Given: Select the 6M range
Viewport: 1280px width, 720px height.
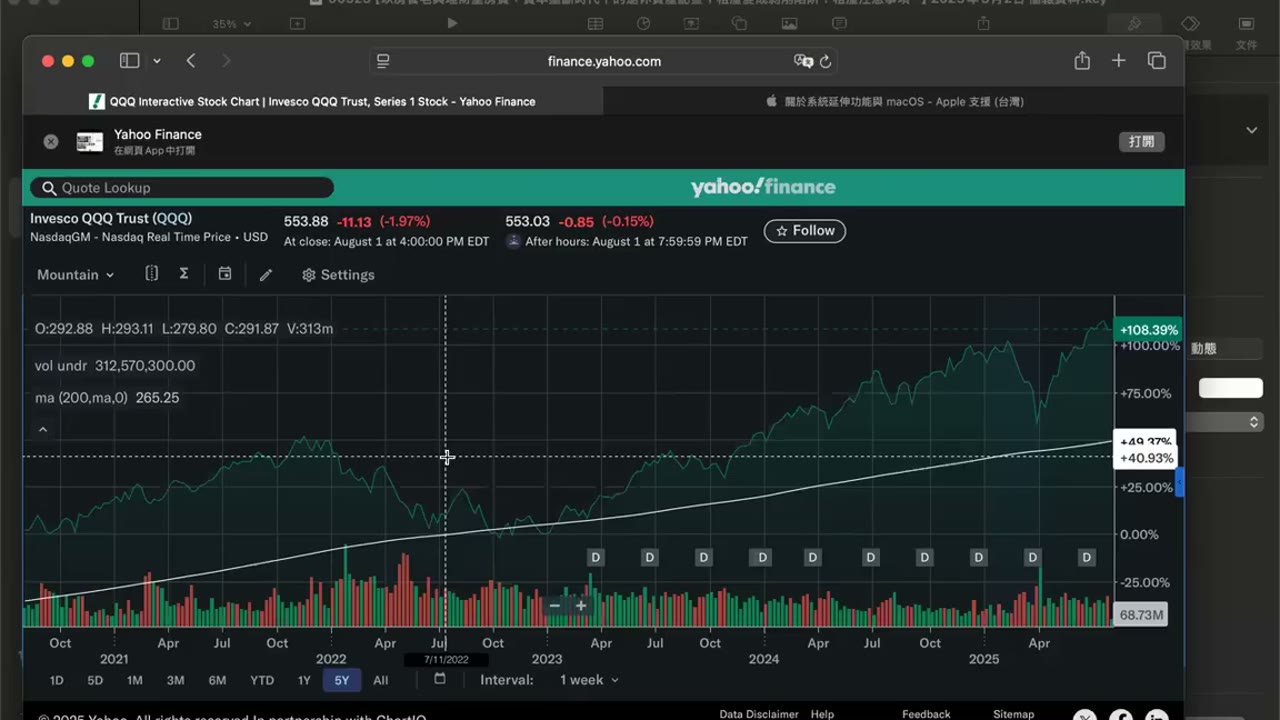Looking at the screenshot, I should pos(217,680).
